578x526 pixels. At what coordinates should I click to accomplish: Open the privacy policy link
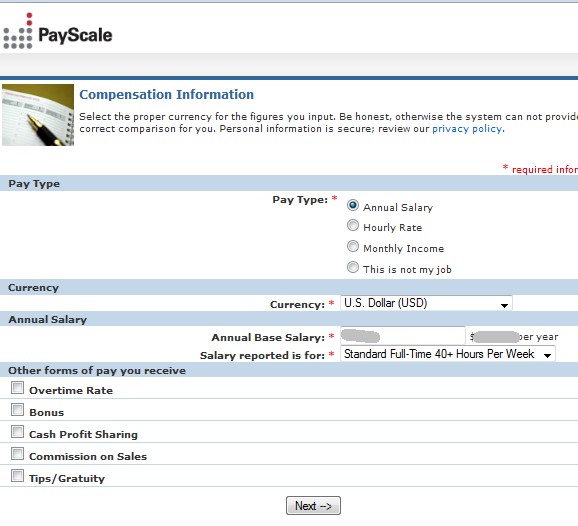coord(467,129)
